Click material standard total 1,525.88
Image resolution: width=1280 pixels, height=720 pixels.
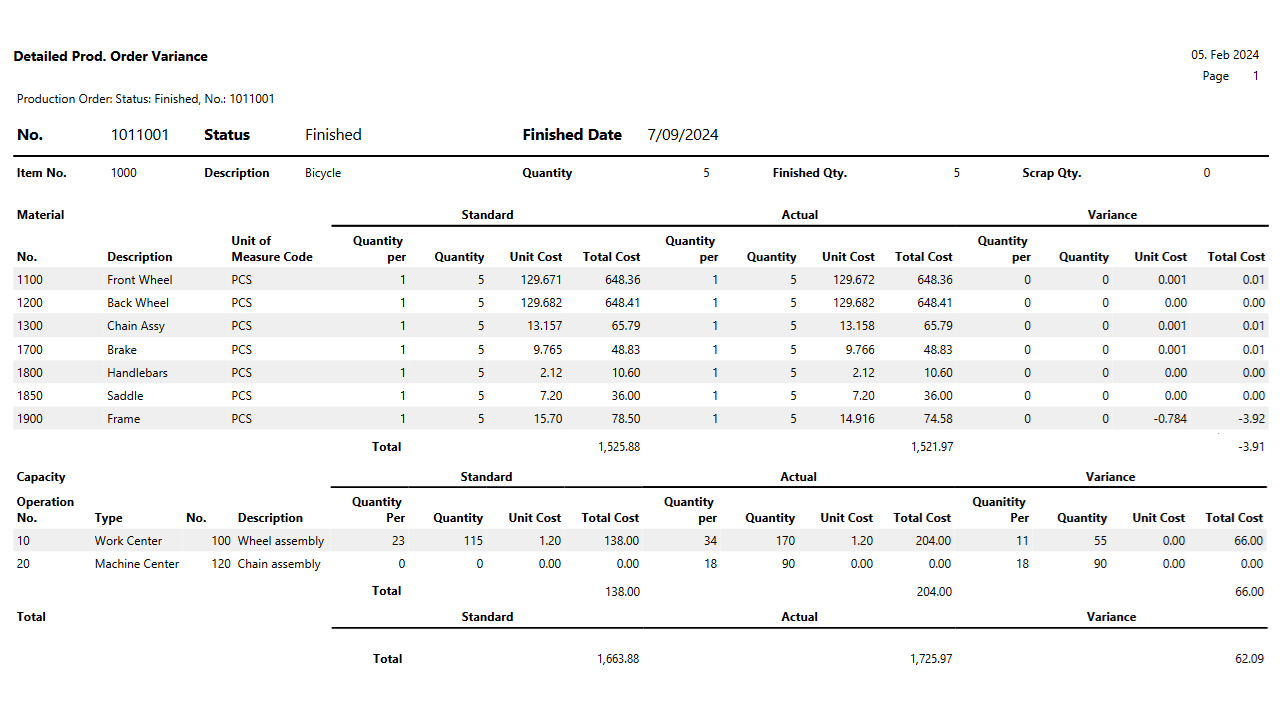click(618, 447)
